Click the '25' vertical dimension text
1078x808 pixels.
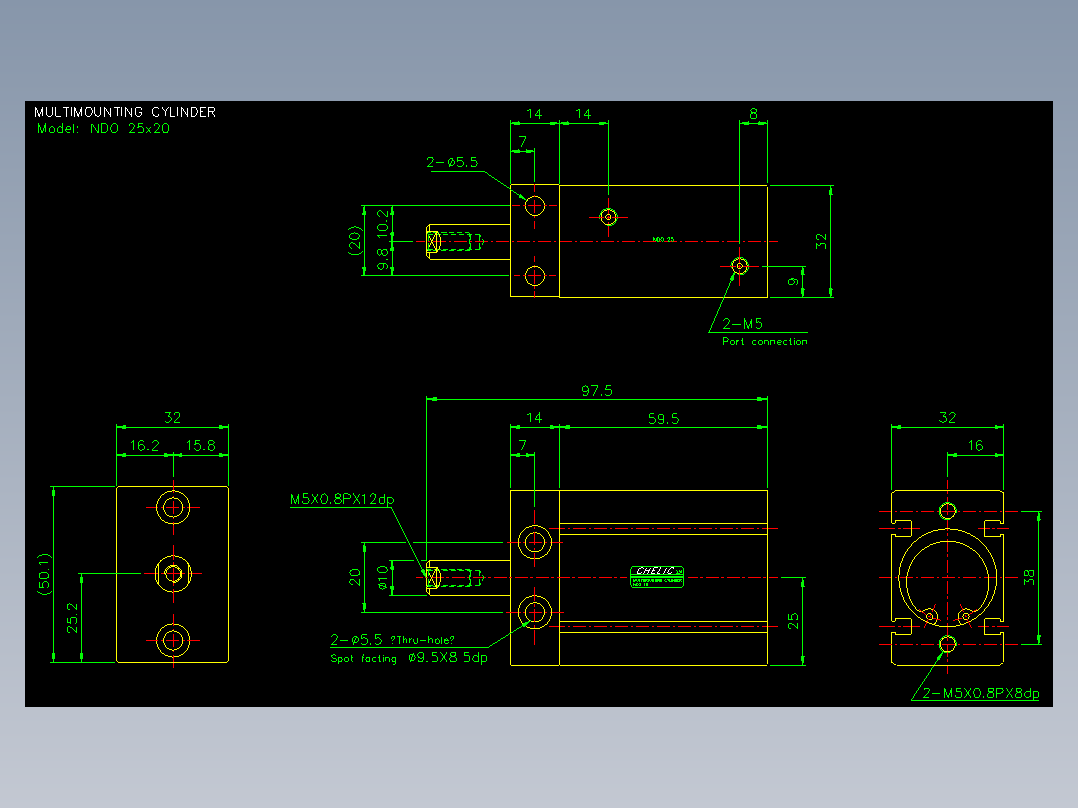point(793,621)
